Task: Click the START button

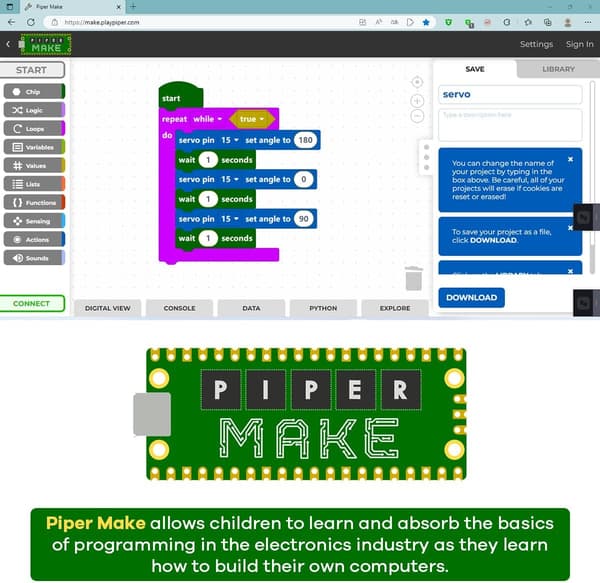Action: tap(32, 70)
